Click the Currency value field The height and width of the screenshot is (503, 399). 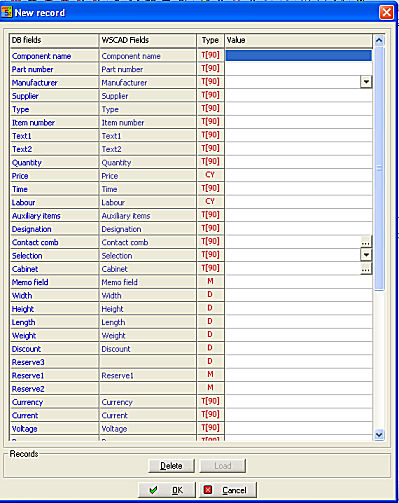[x=299, y=402]
